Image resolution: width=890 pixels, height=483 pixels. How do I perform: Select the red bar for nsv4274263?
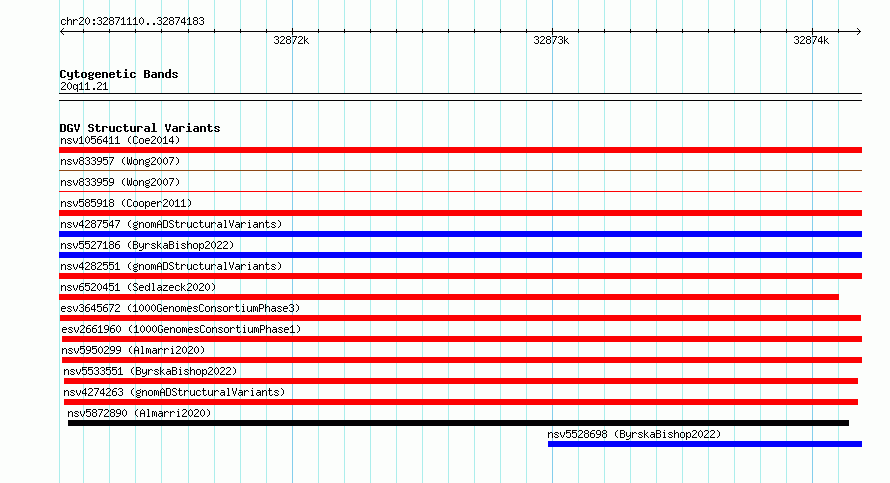tap(460, 402)
